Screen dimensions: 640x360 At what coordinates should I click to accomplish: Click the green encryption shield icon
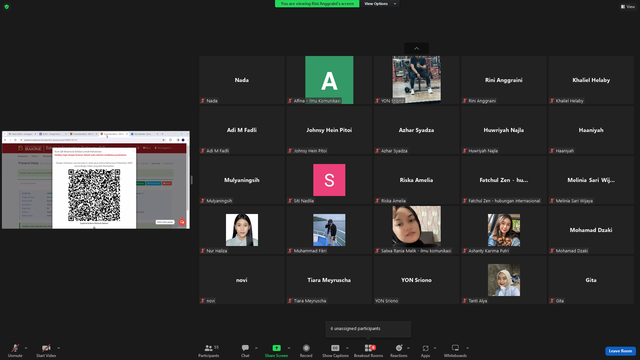tap(7, 7)
